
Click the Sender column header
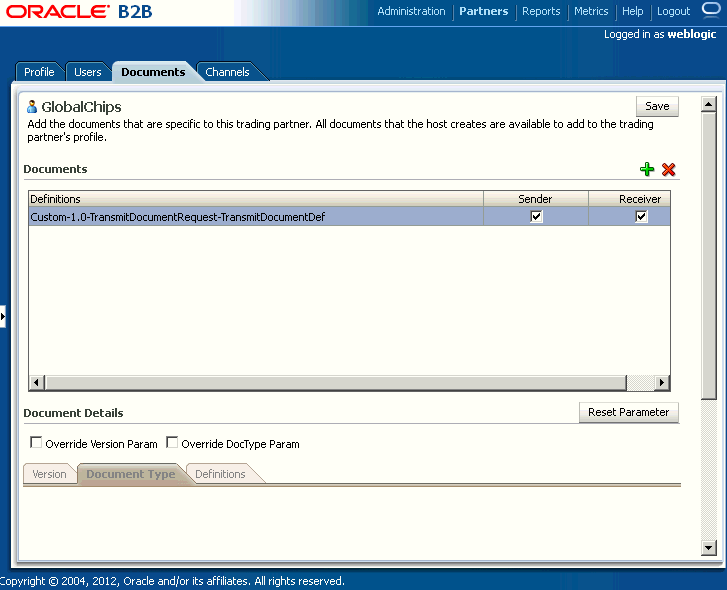(x=536, y=199)
